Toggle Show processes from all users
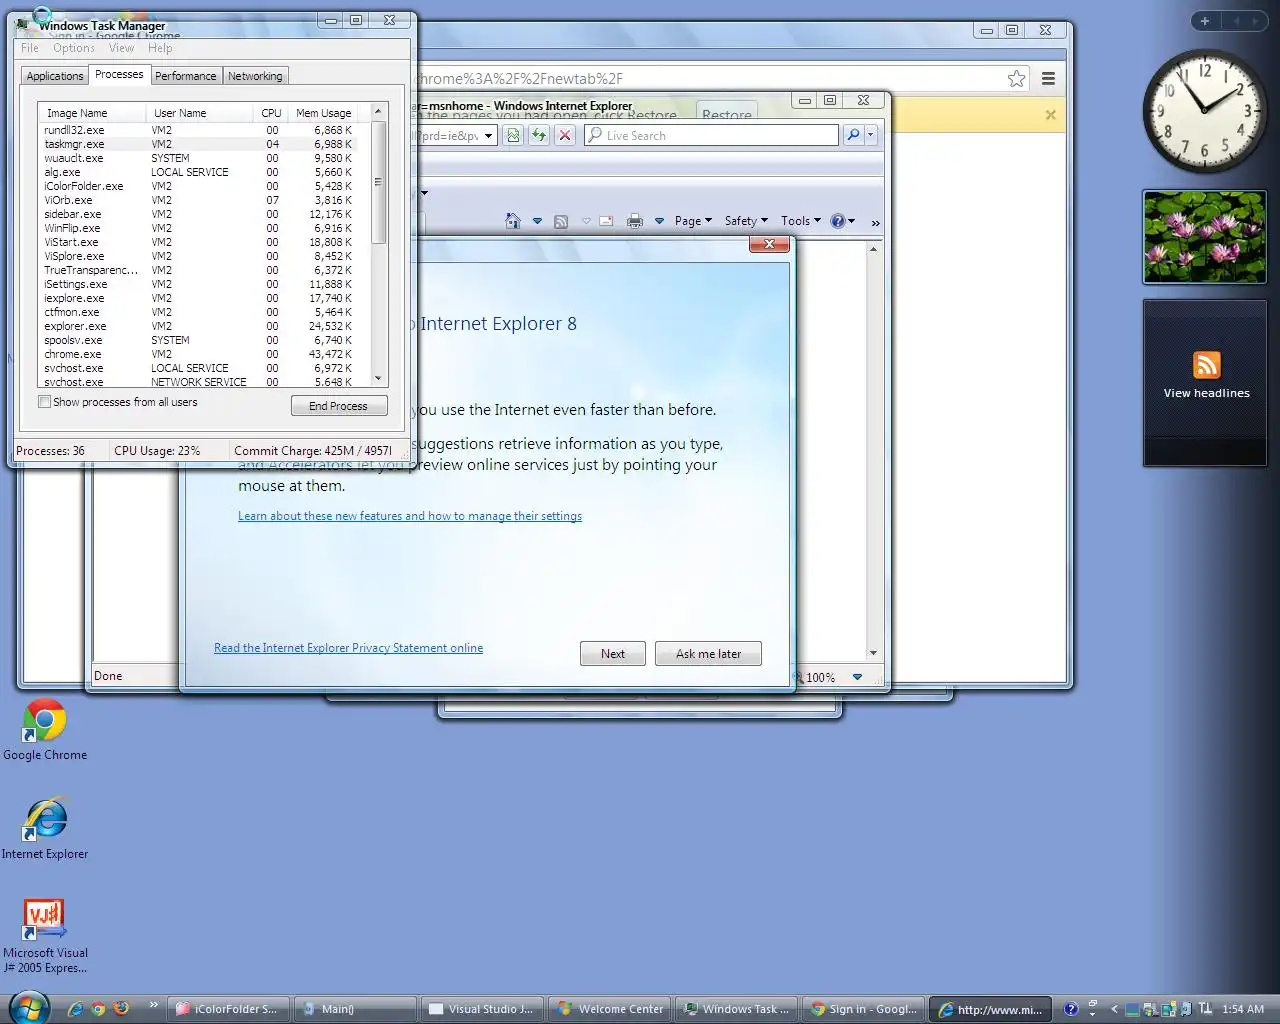Screen dimensions: 1280x1024 click(44, 402)
